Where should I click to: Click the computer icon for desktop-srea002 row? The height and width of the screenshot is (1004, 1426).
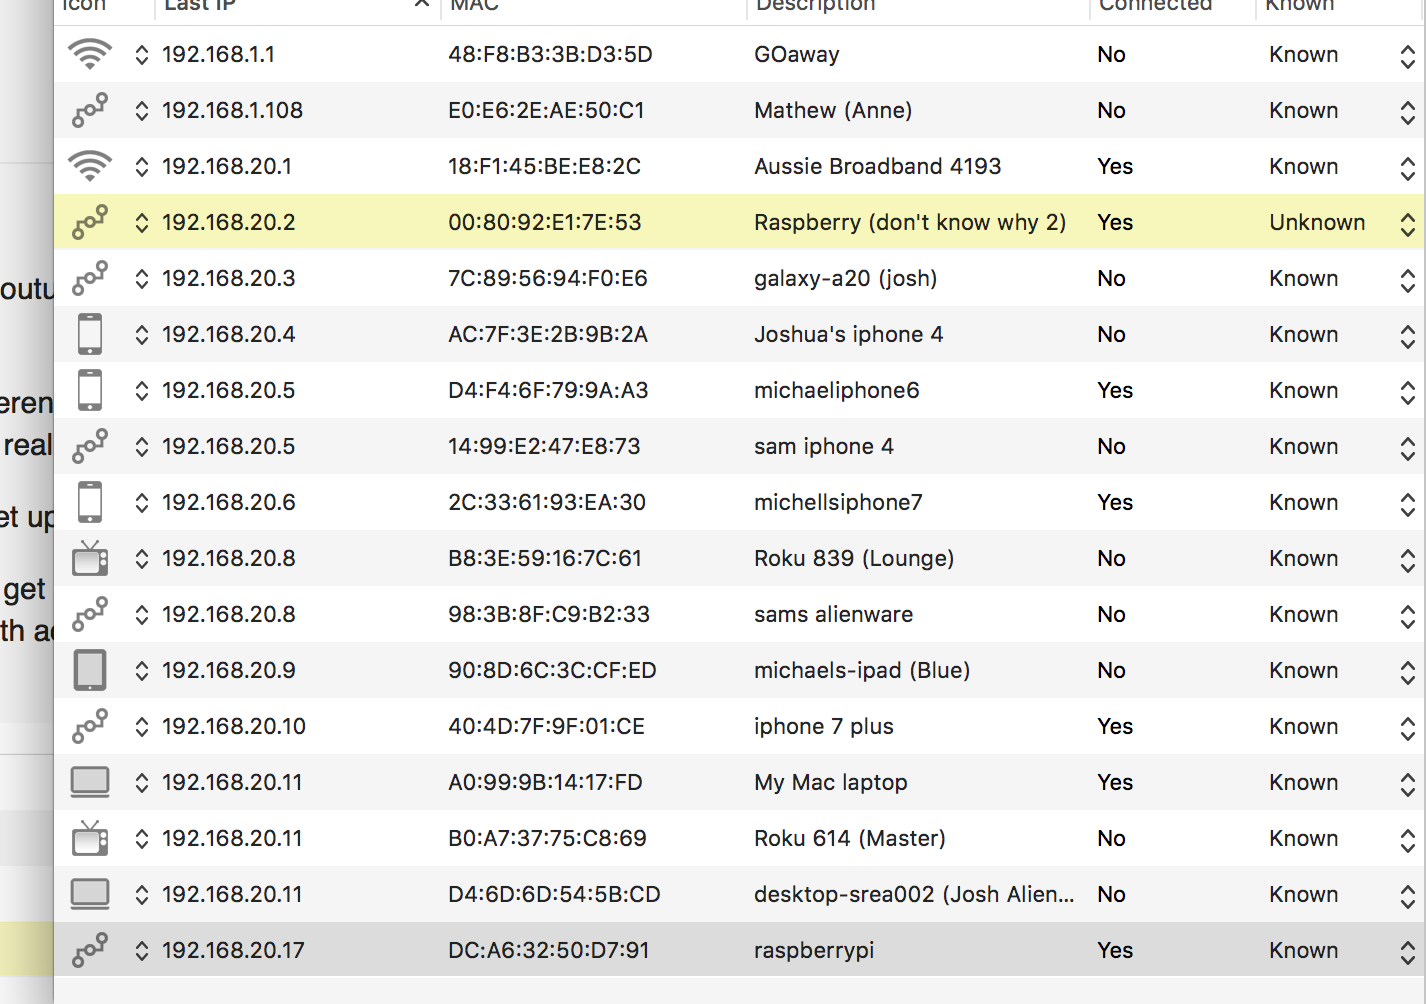point(90,894)
